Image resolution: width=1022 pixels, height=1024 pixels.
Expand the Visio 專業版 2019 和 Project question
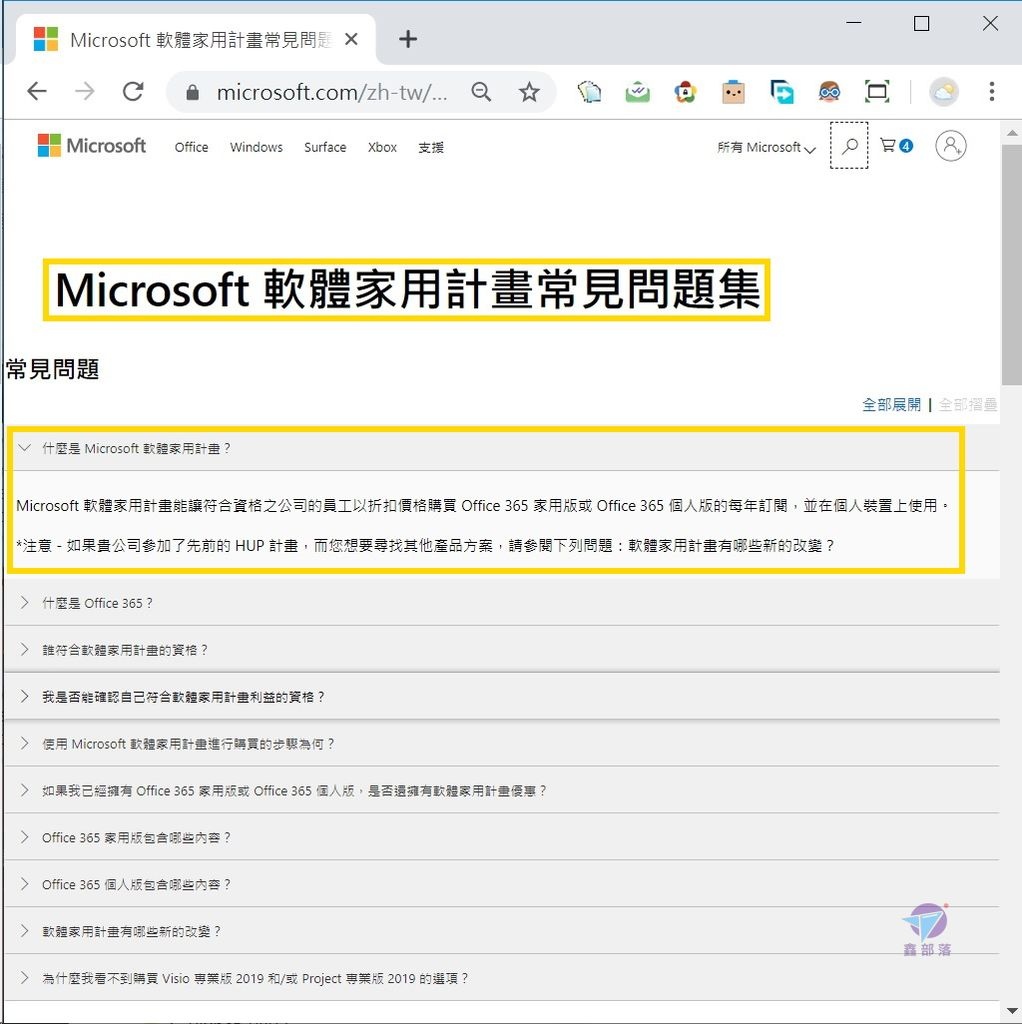[502, 978]
